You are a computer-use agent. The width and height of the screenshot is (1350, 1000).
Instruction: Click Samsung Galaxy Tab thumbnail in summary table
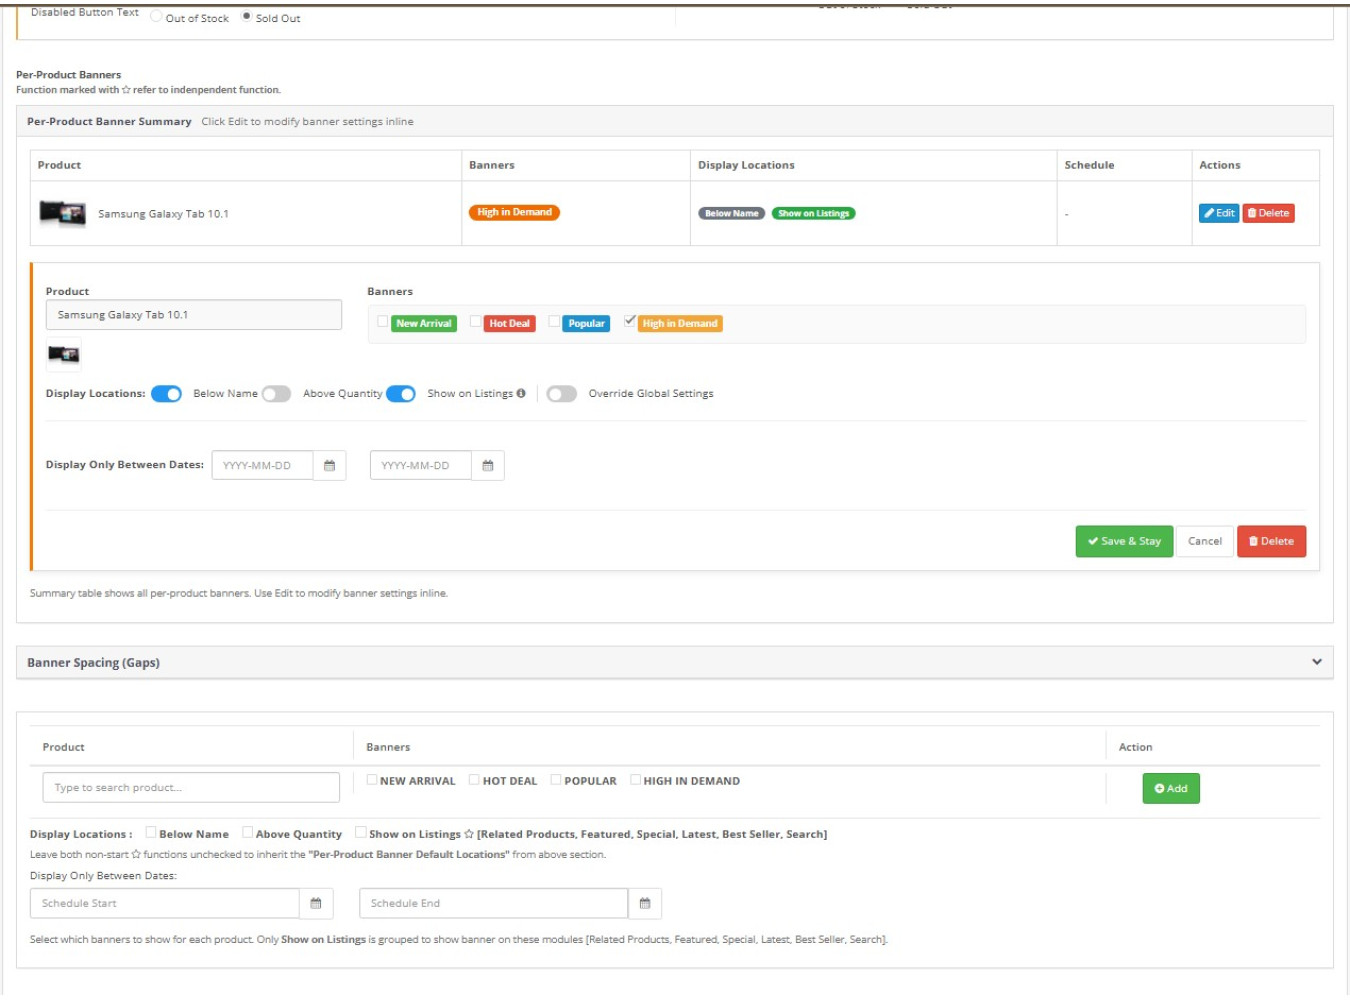[62, 213]
